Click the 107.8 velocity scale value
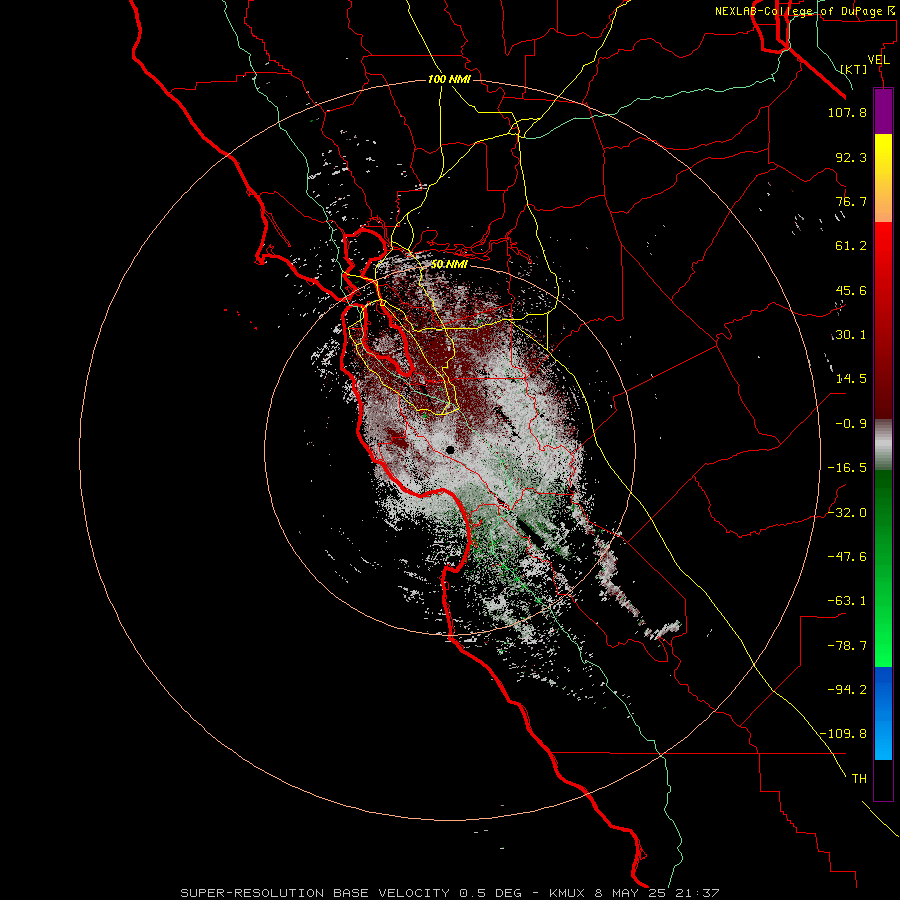Screen dimensions: 900x900 pos(847,112)
